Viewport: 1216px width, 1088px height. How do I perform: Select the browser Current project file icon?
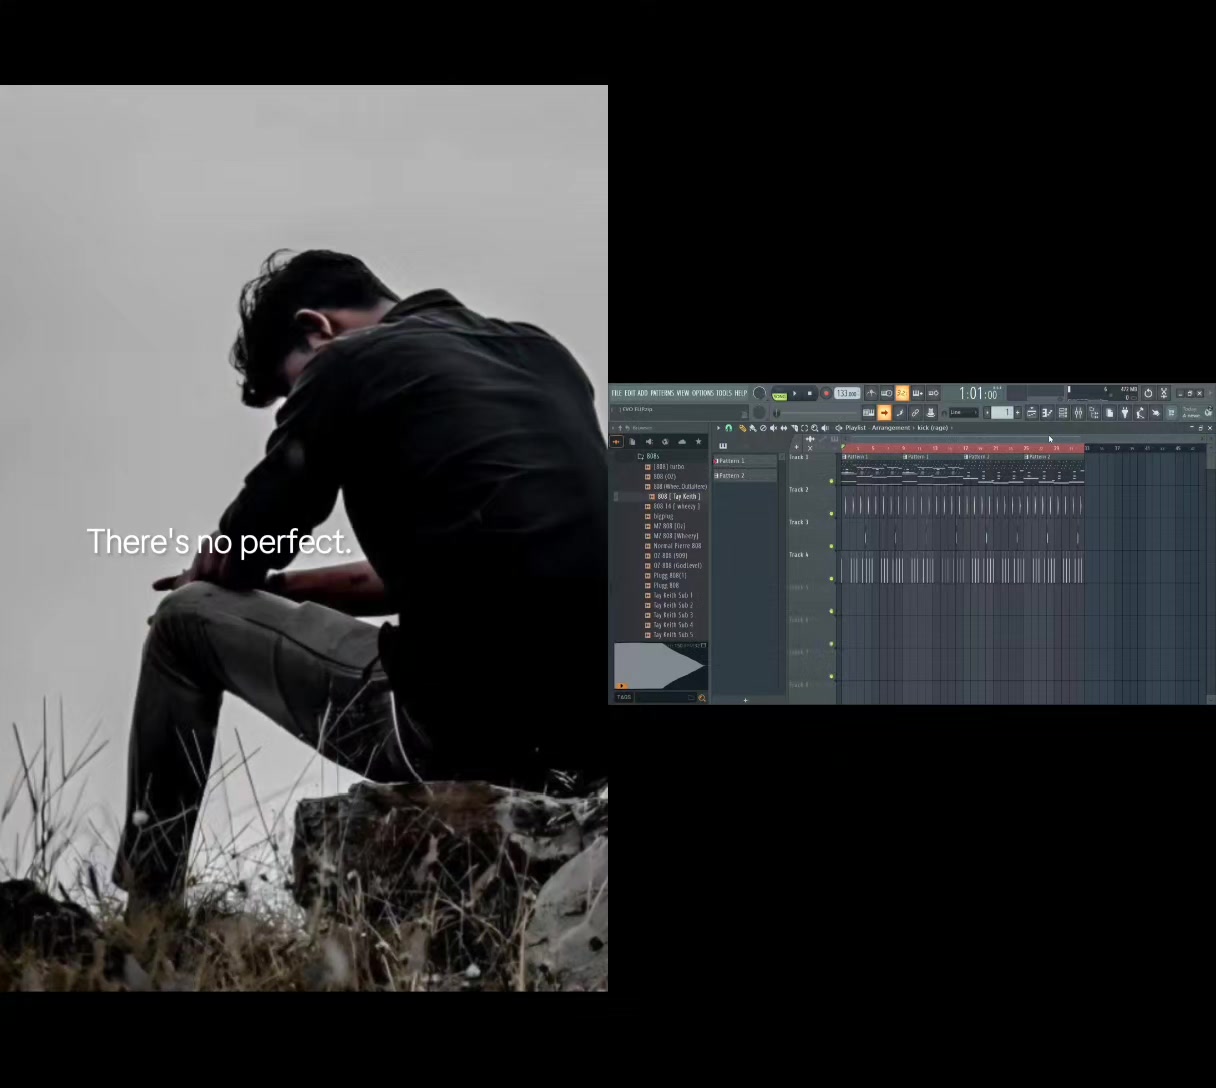pos(632,441)
